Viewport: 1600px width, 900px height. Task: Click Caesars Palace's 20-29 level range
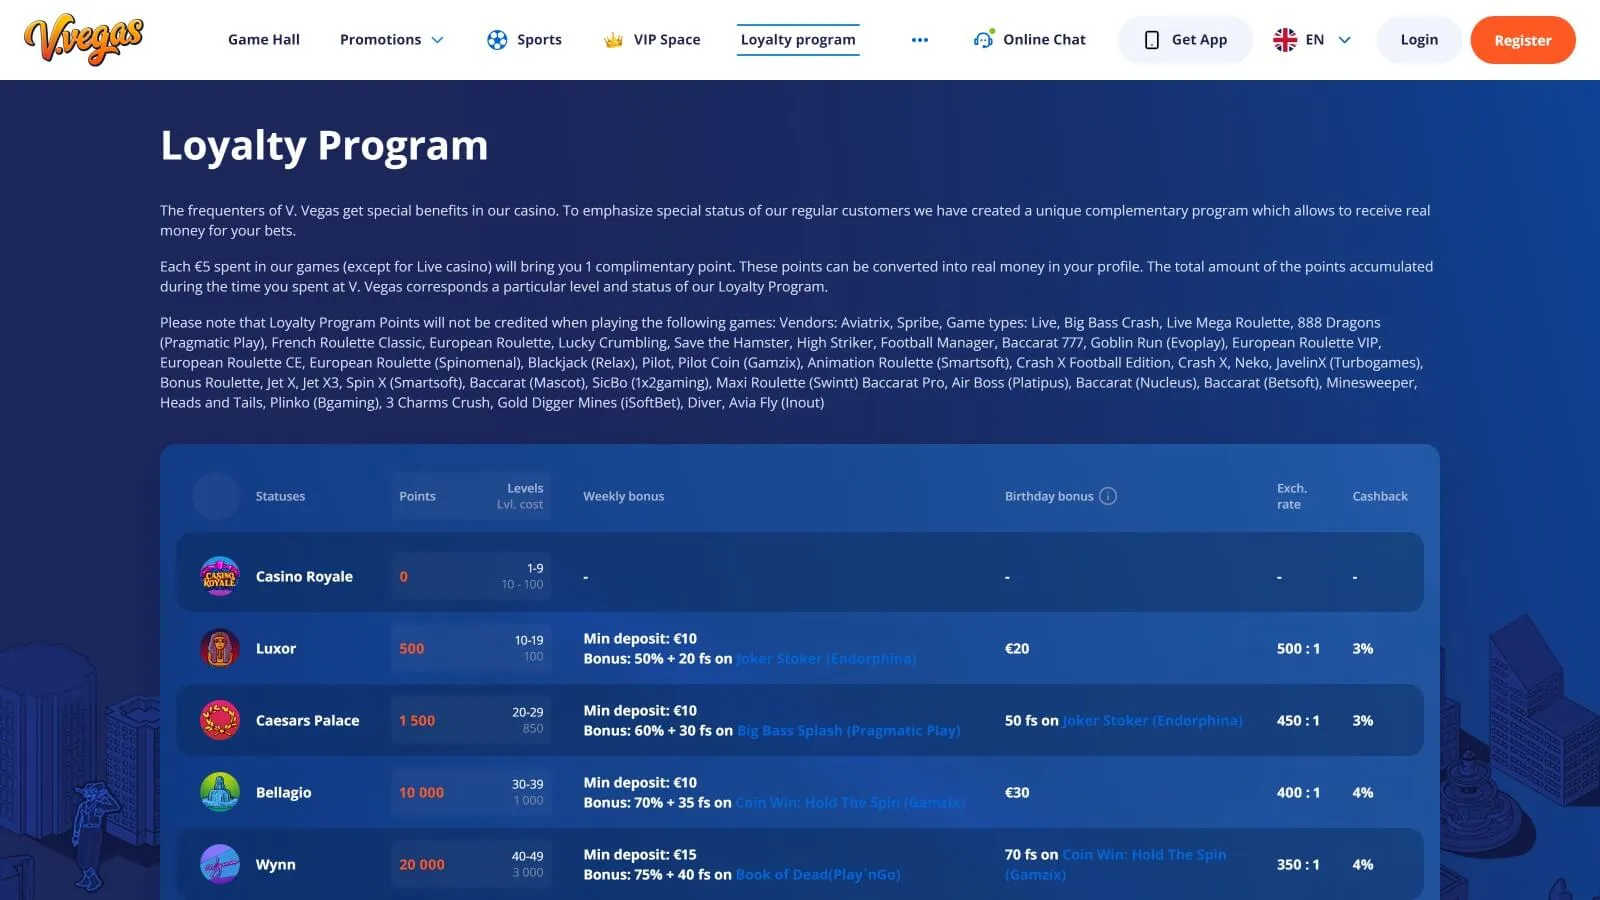pyautogui.click(x=528, y=712)
